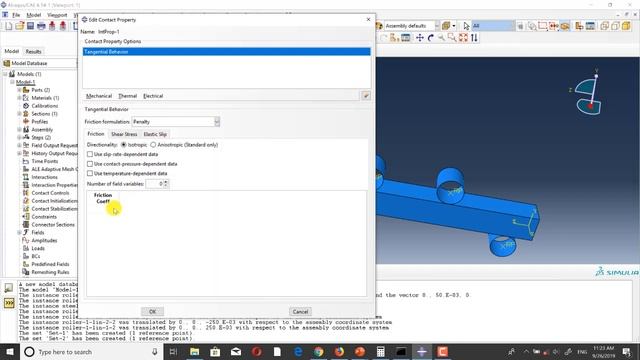The width and height of the screenshot is (640, 360).
Task: Open the Mechanical menu in dialog
Action: 99,96
